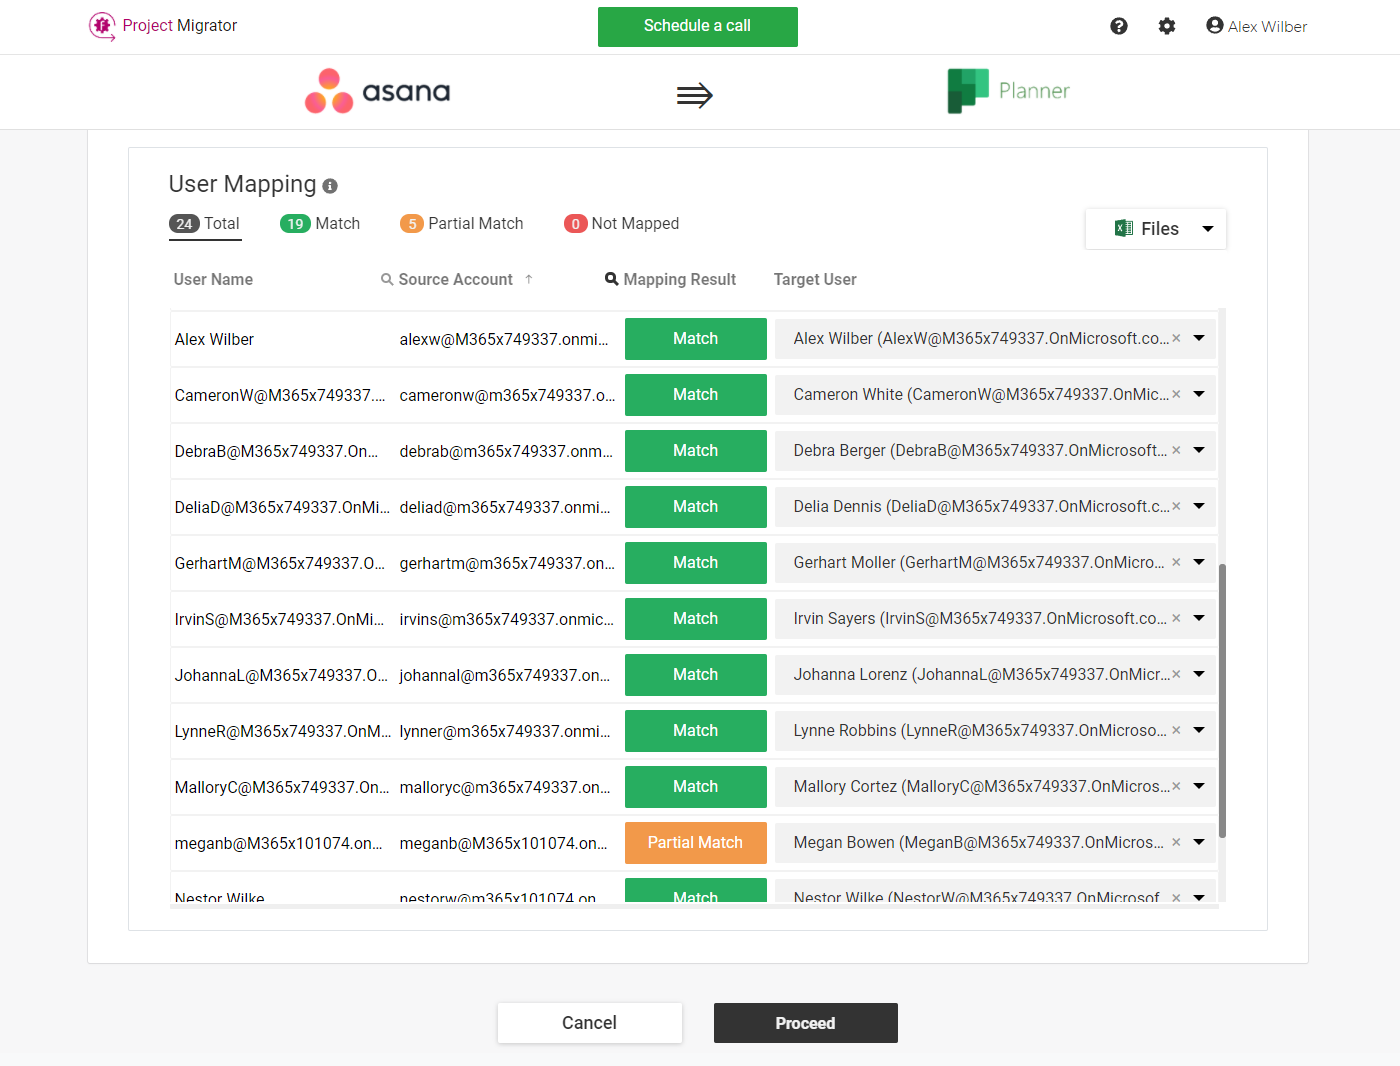
Task: Toggle the Not Mapped filter chip
Action: pyautogui.click(x=621, y=223)
